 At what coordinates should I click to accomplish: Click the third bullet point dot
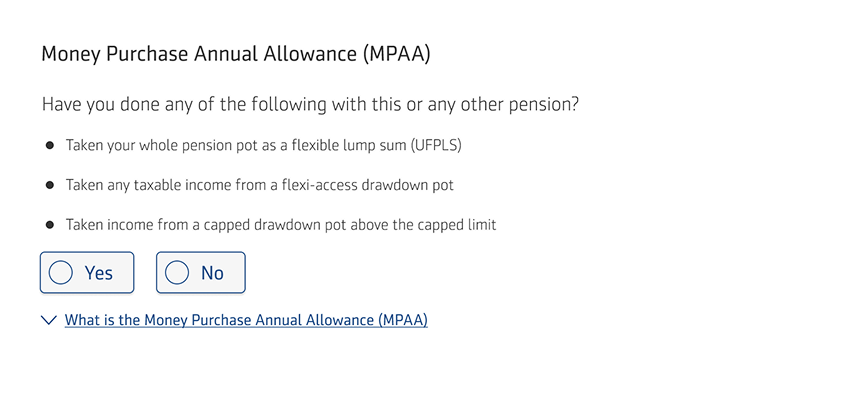50,225
